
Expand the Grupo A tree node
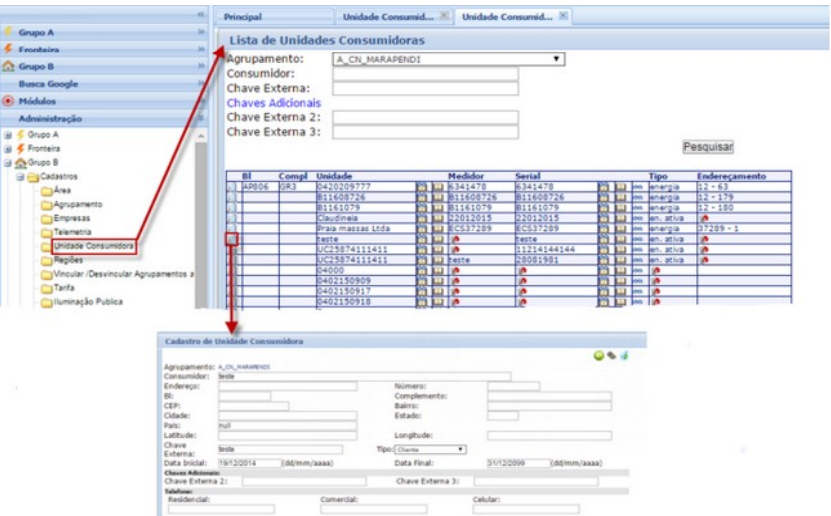tap(8, 134)
